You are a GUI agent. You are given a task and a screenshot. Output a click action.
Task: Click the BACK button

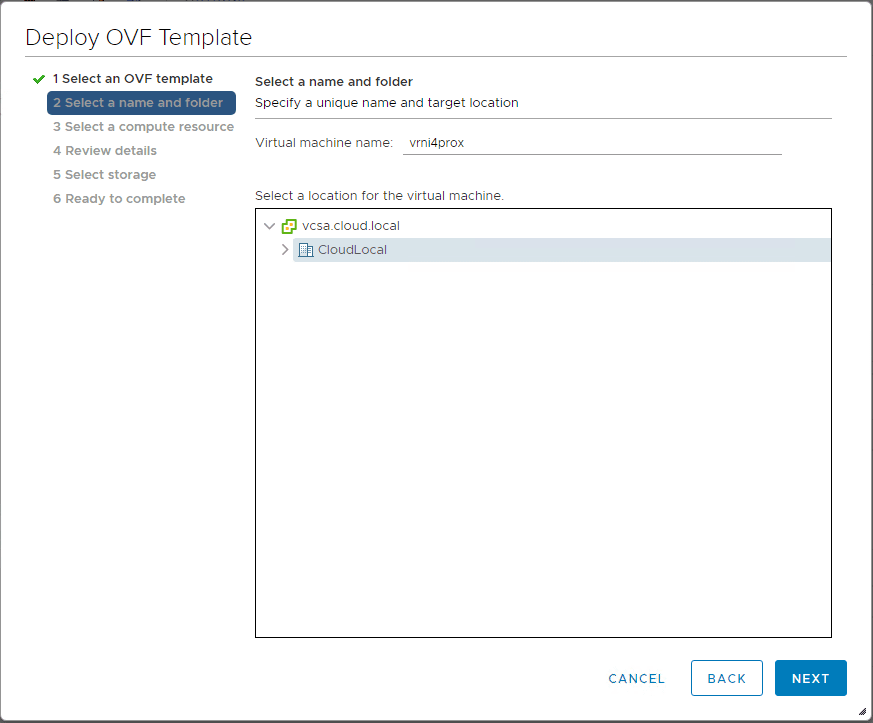click(727, 678)
